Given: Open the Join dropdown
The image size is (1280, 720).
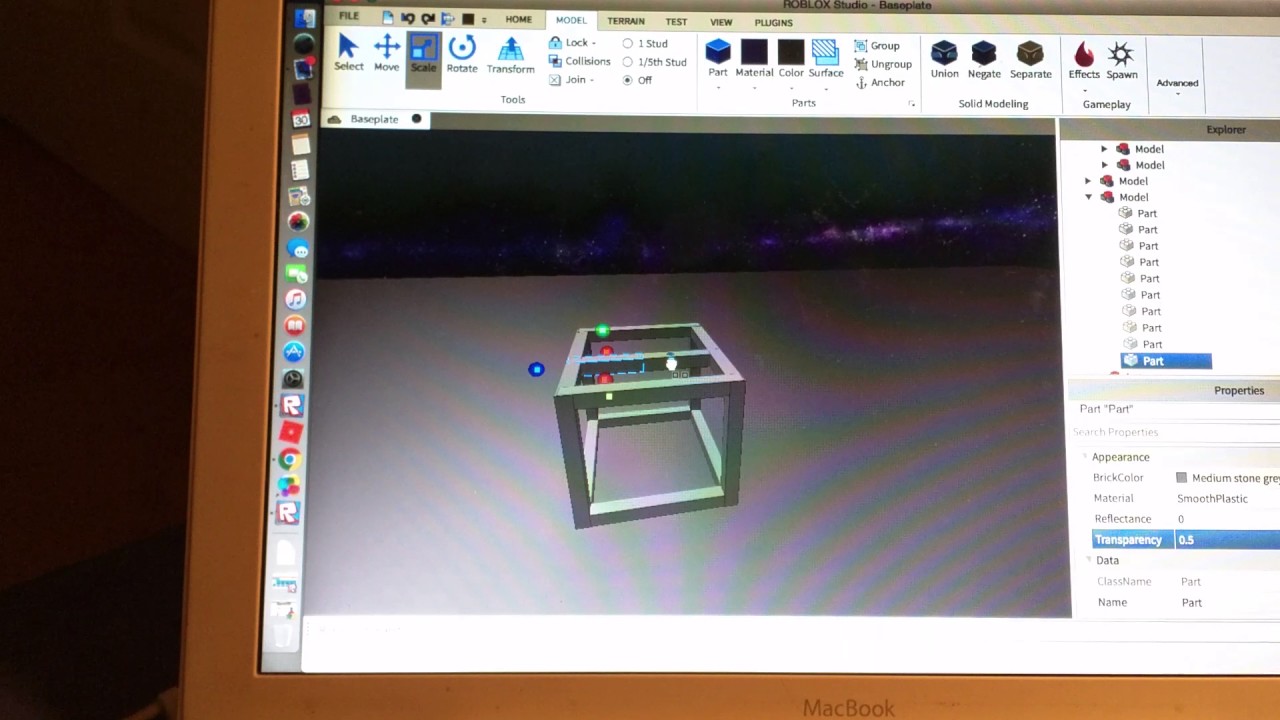Looking at the screenshot, I should 572,80.
